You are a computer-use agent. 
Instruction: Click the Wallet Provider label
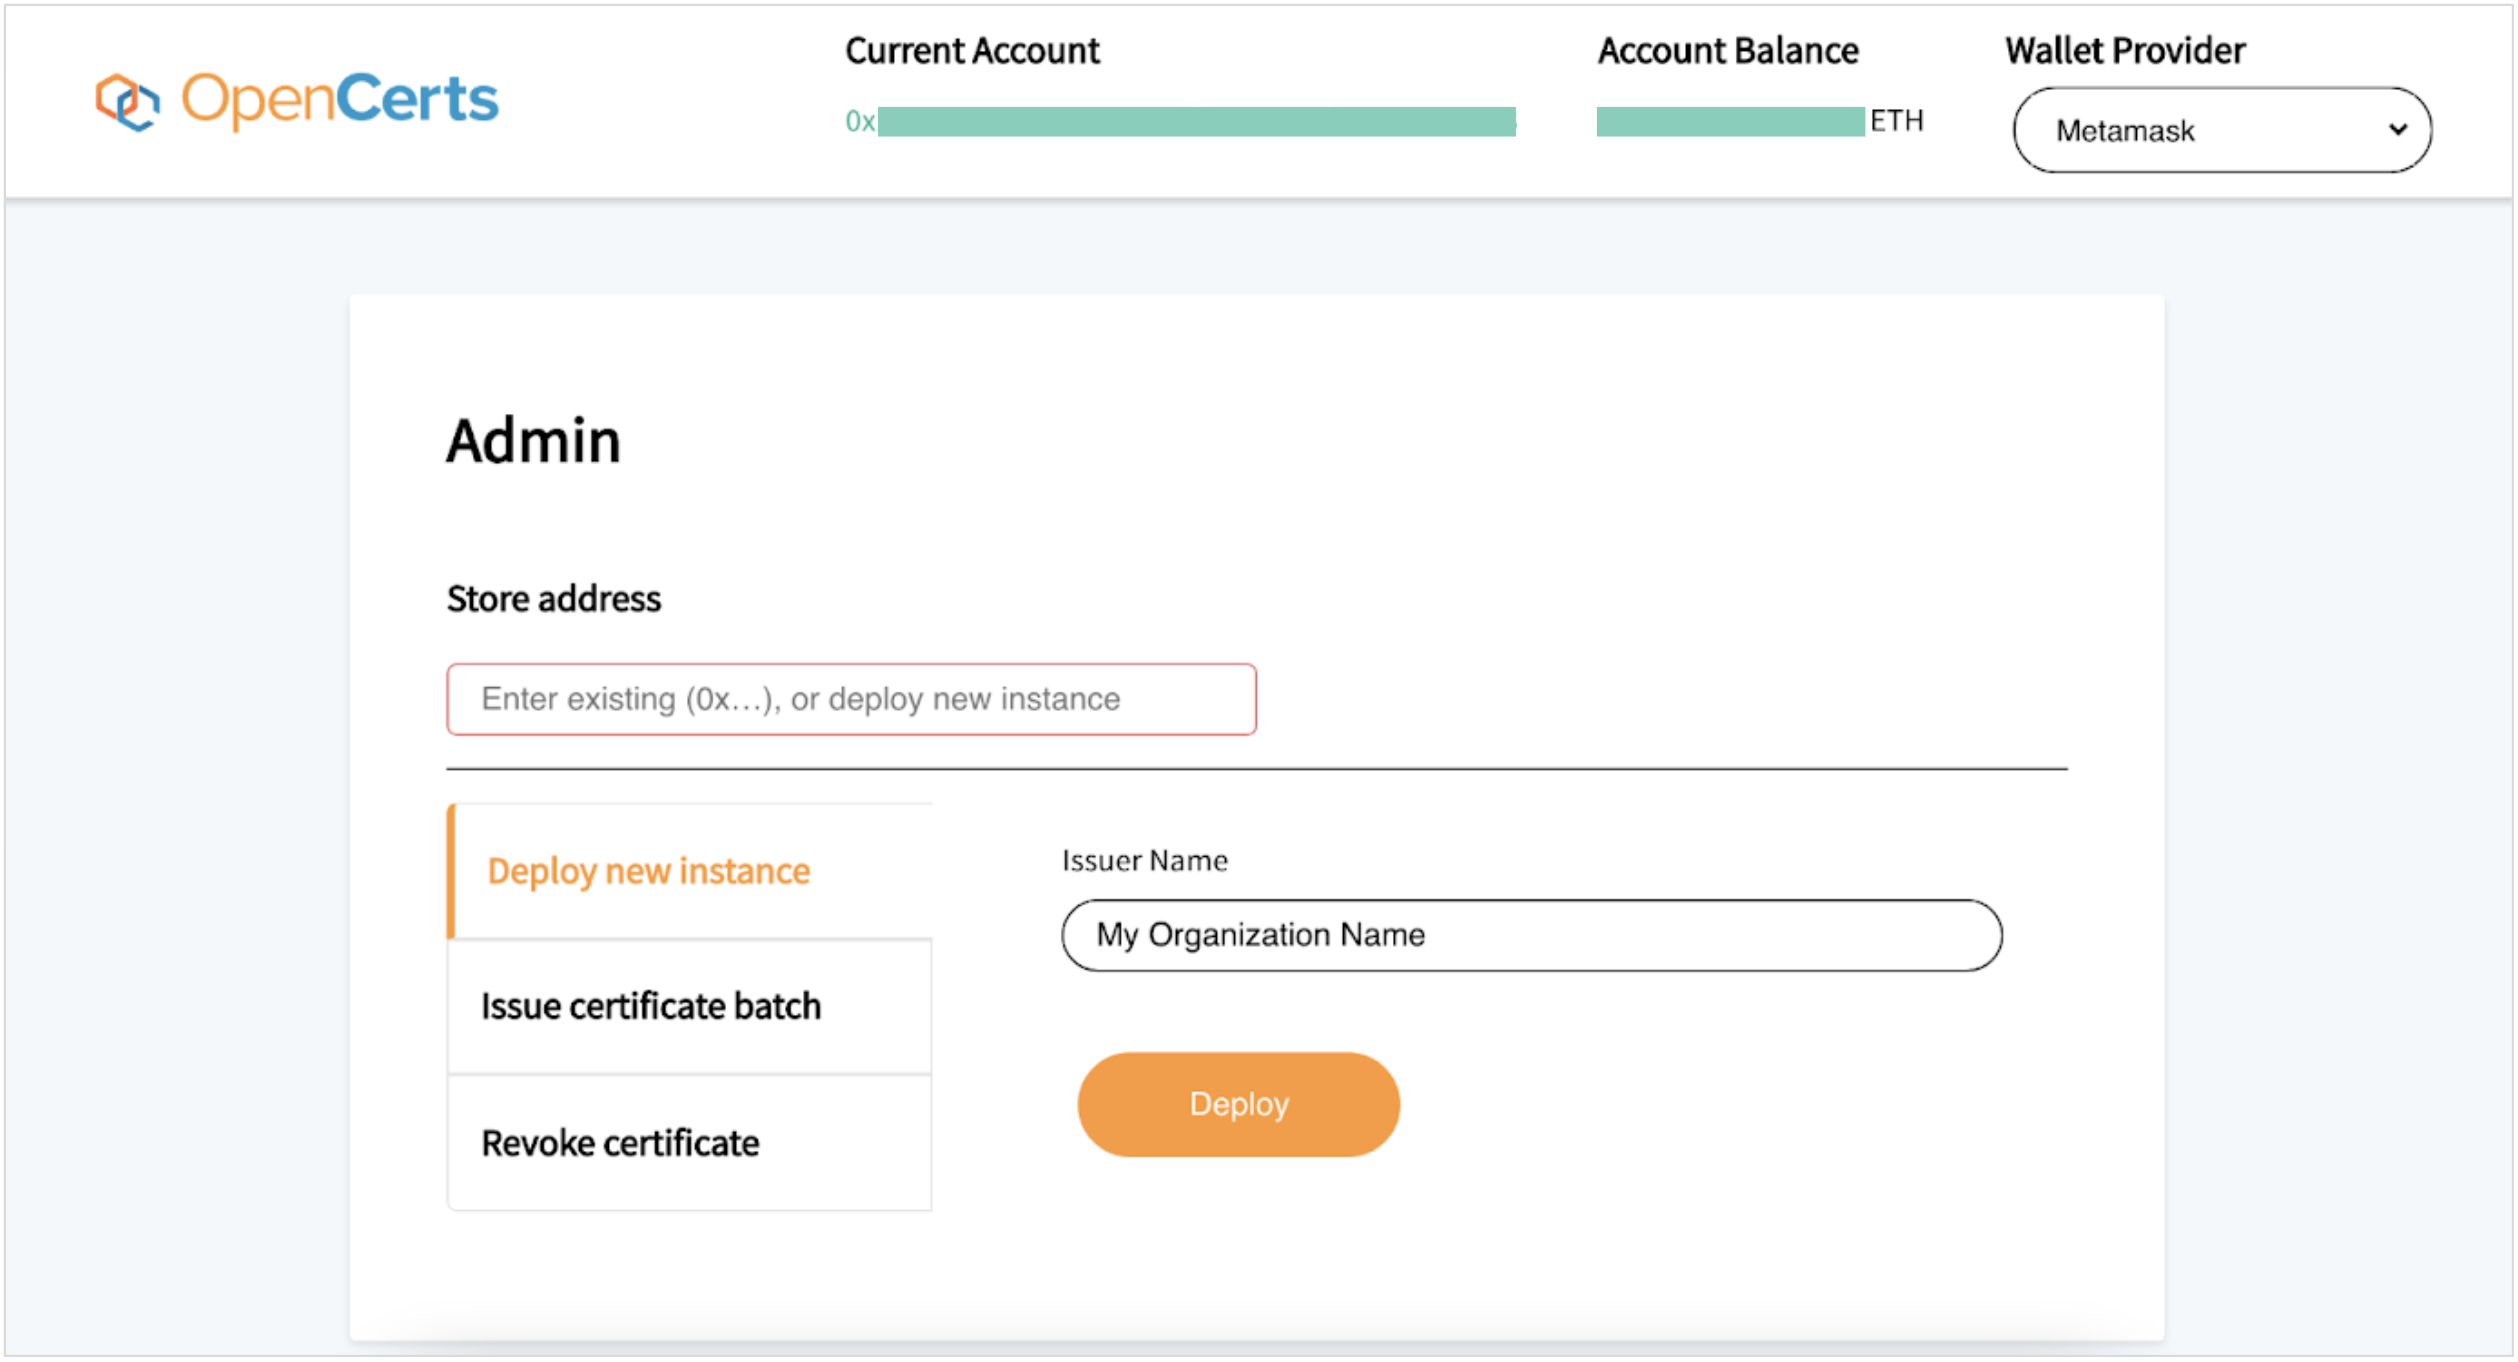pos(2123,48)
